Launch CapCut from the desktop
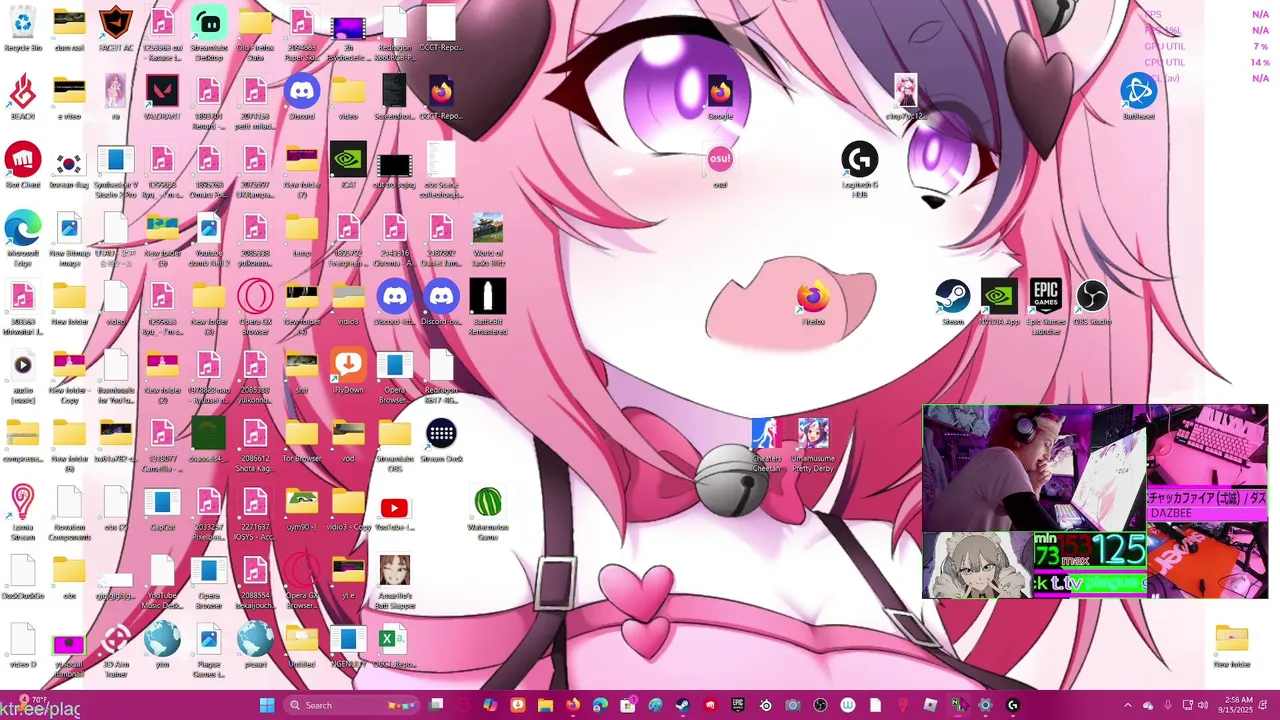The width and height of the screenshot is (1280, 720). [162, 508]
